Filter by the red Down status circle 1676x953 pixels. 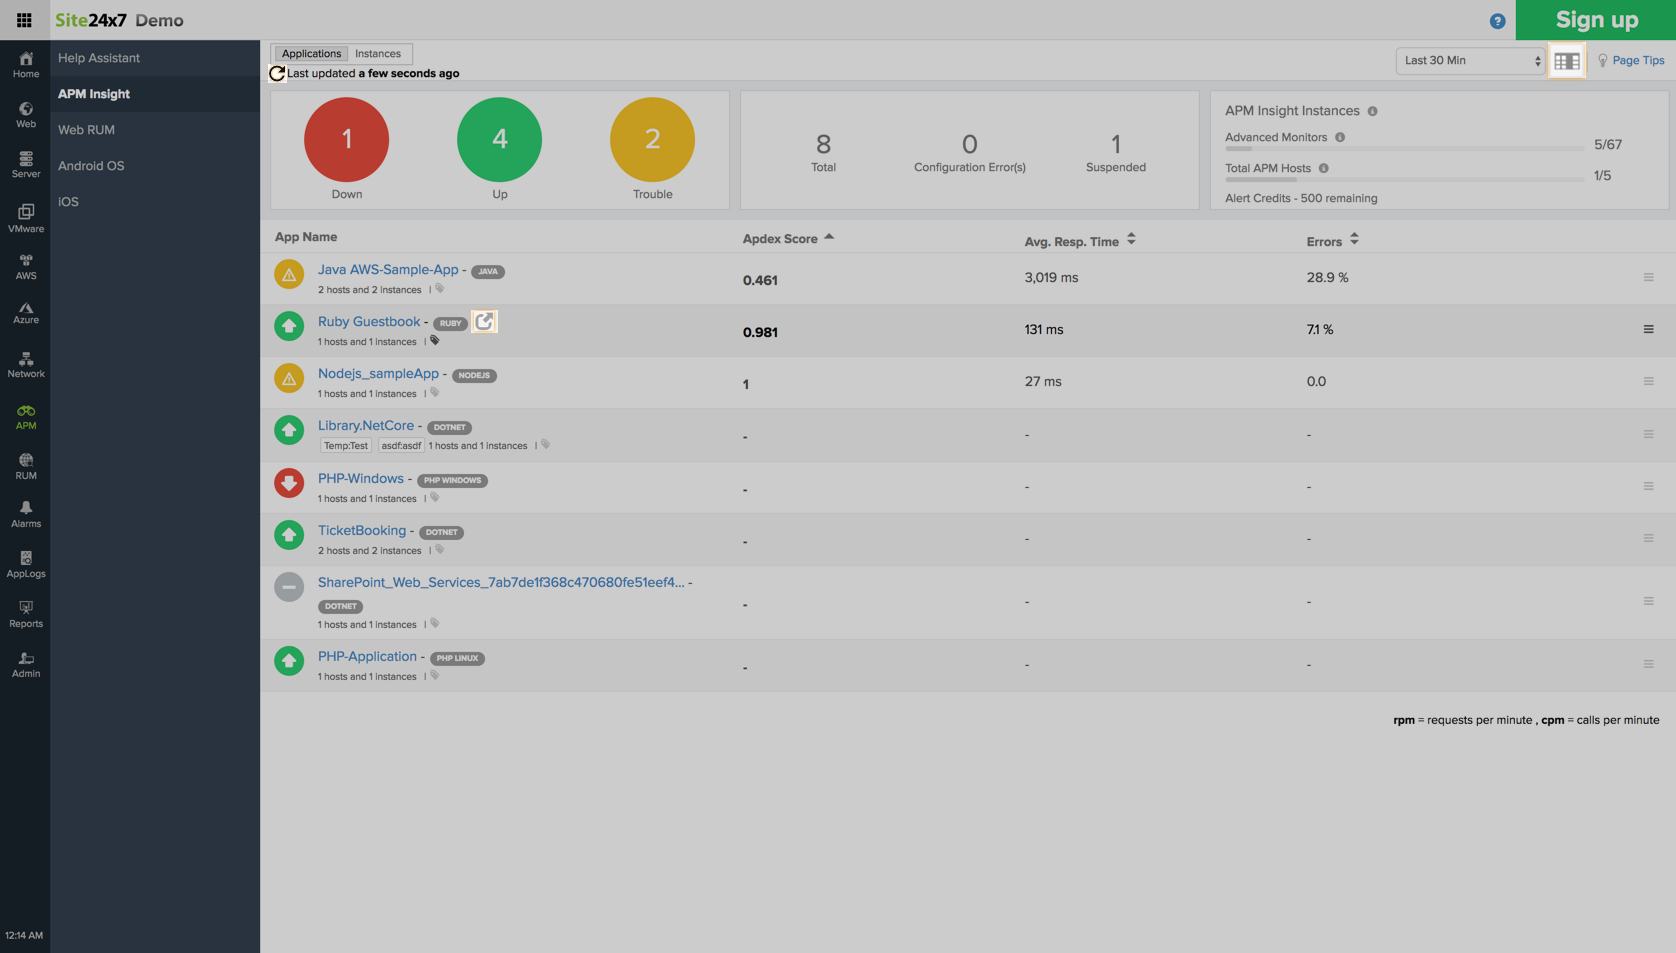coord(346,140)
